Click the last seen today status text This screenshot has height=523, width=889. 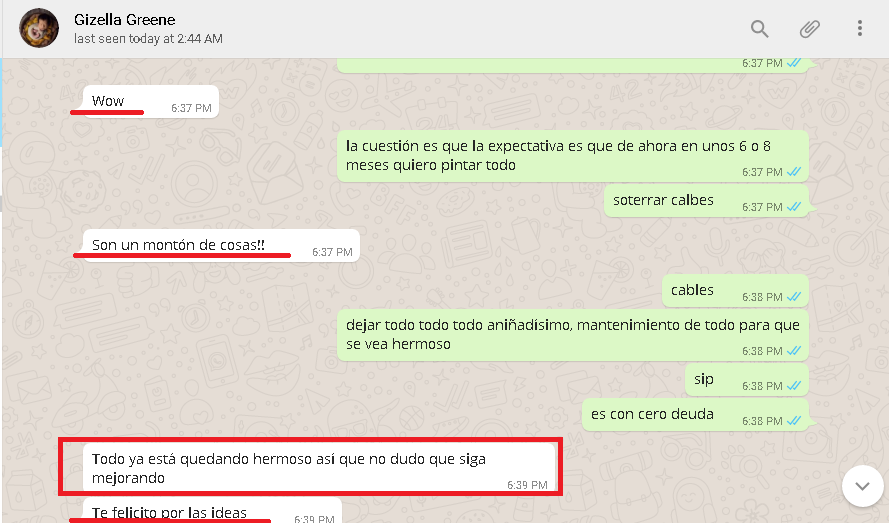[x=148, y=39]
